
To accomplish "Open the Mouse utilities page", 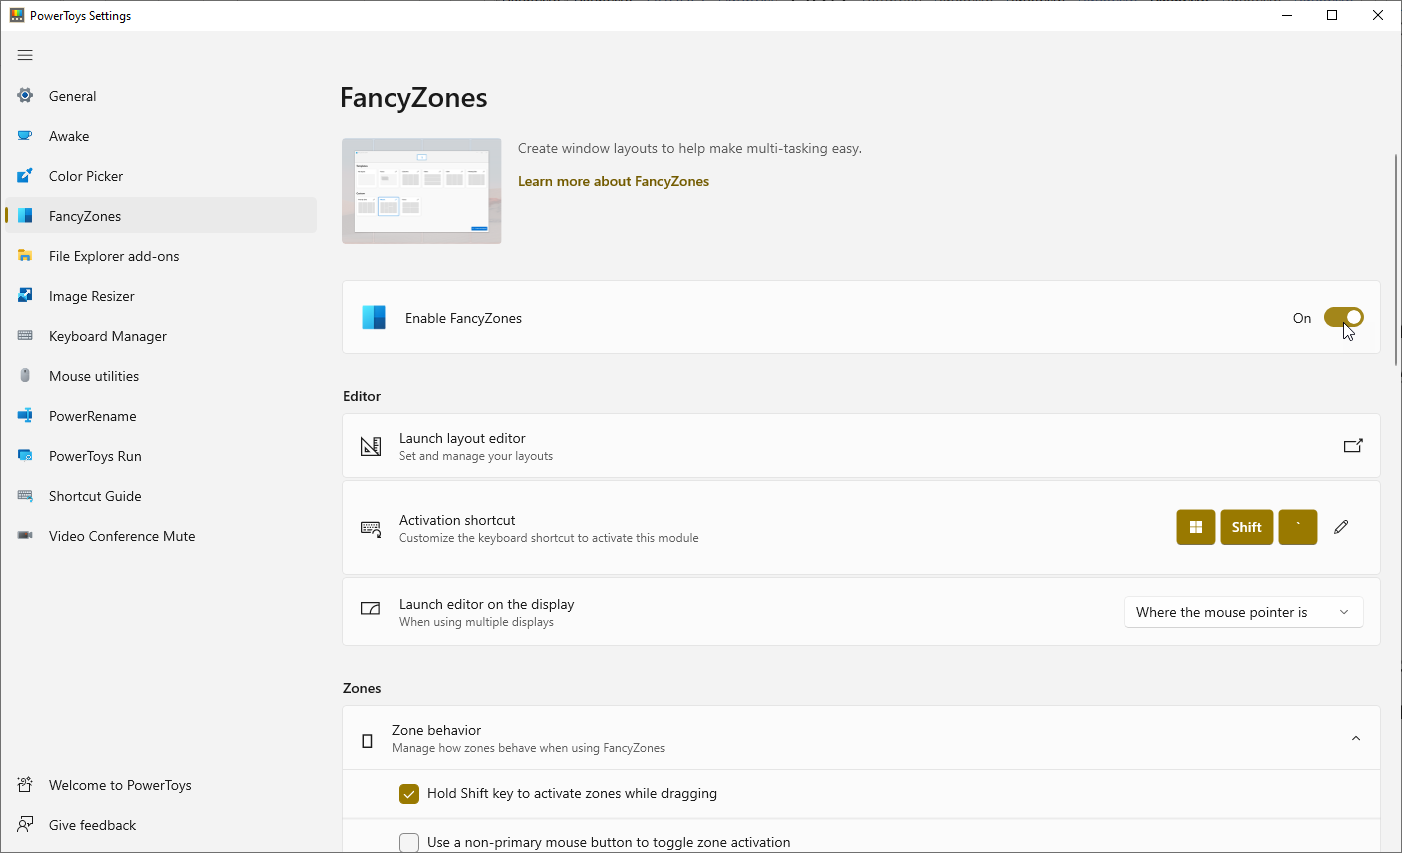I will 161,376.
